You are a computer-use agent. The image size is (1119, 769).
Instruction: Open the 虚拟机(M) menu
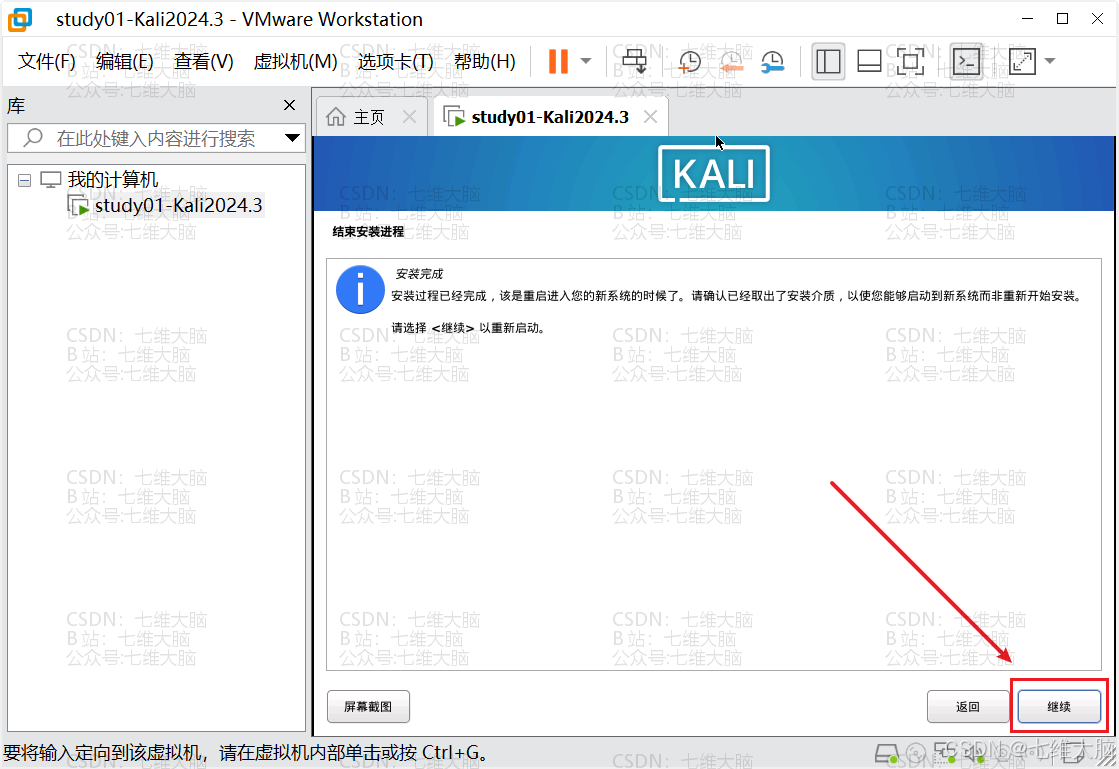point(295,62)
